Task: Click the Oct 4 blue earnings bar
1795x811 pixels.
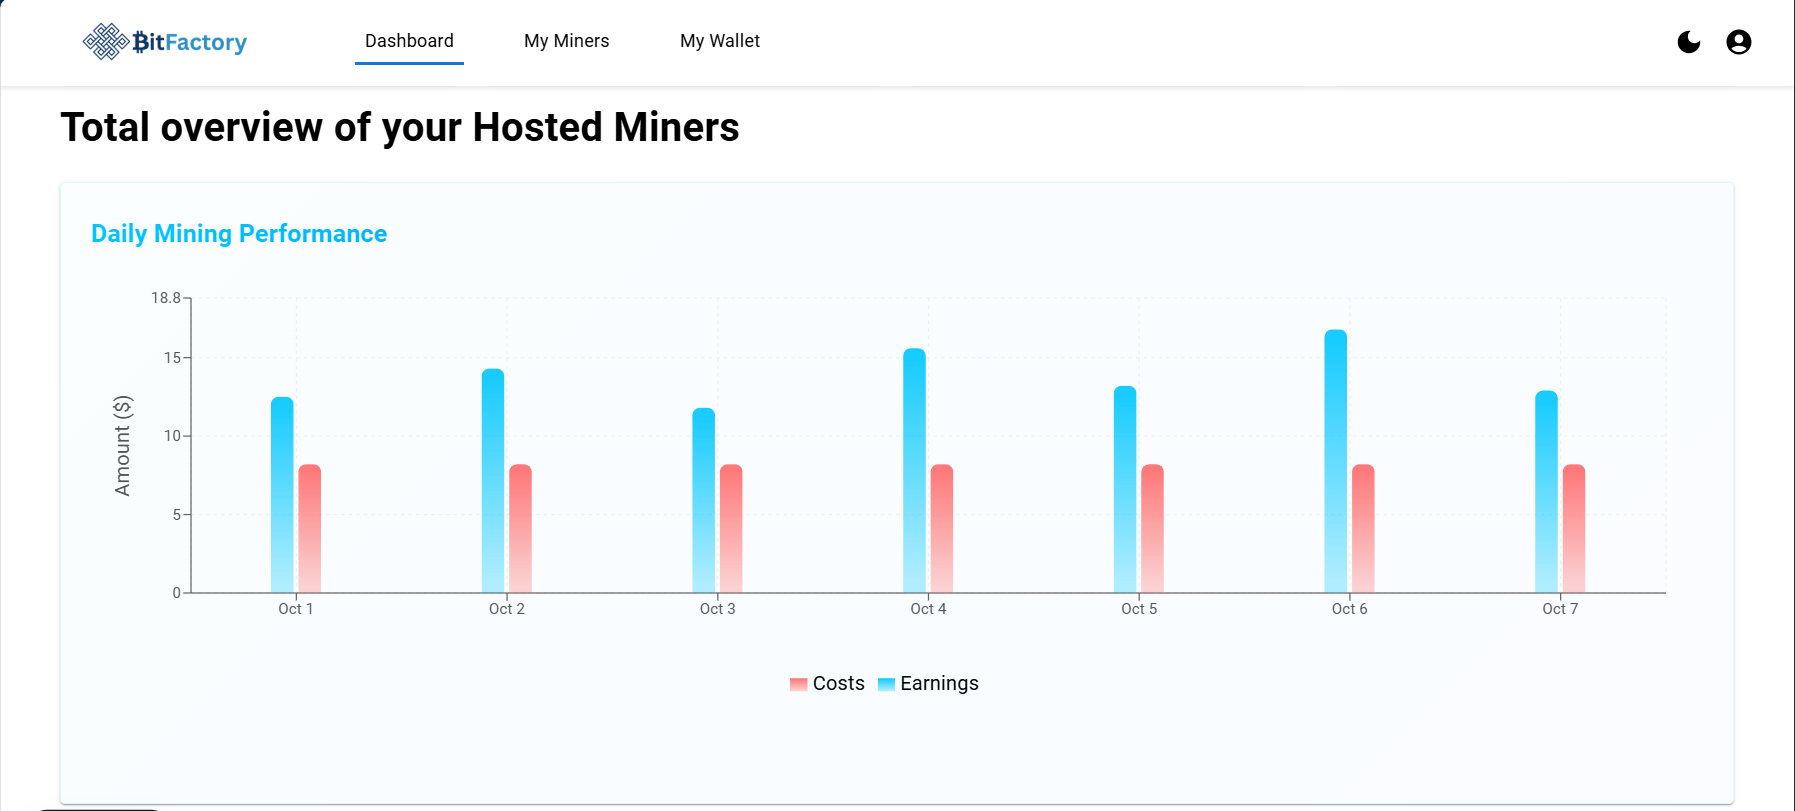Action: tap(914, 470)
